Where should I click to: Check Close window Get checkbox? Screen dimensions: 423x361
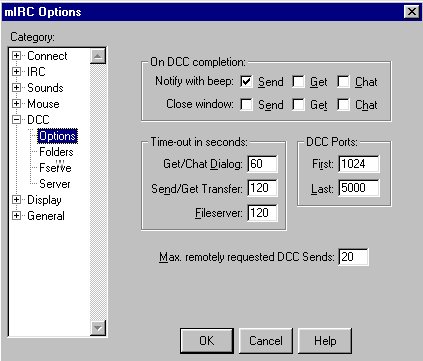tap(298, 105)
